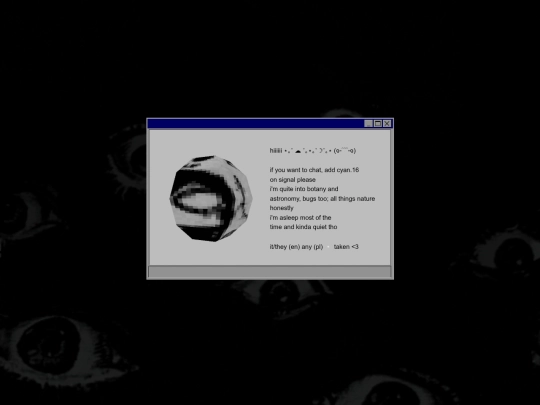The image size is (540, 405).
Task: Click the word 'honestly'
Action: [x=281, y=208]
